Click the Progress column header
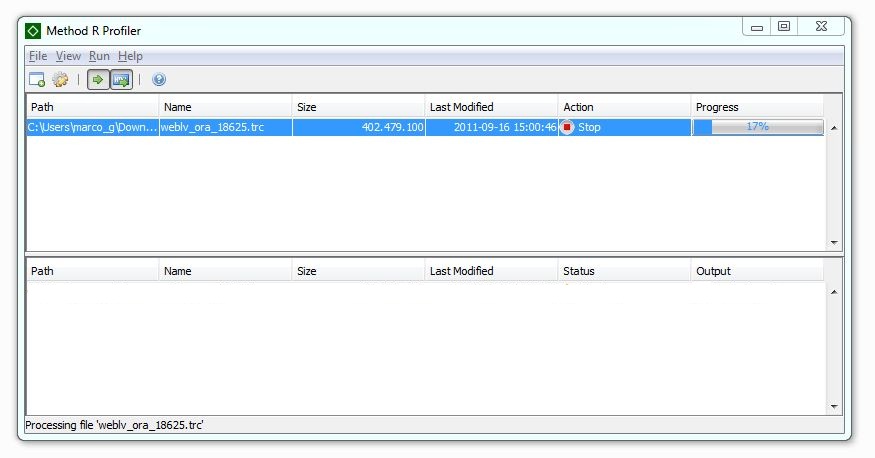The image size is (875, 458). 757,107
